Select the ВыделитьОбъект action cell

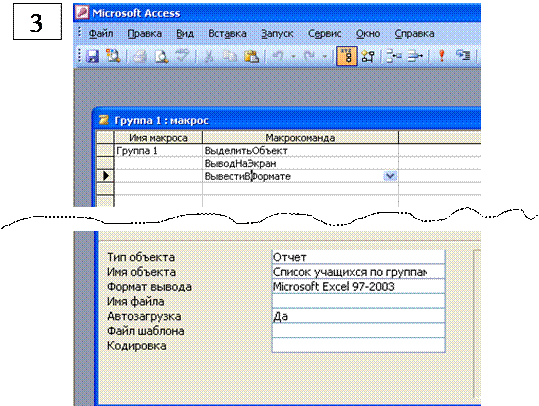[300, 151]
